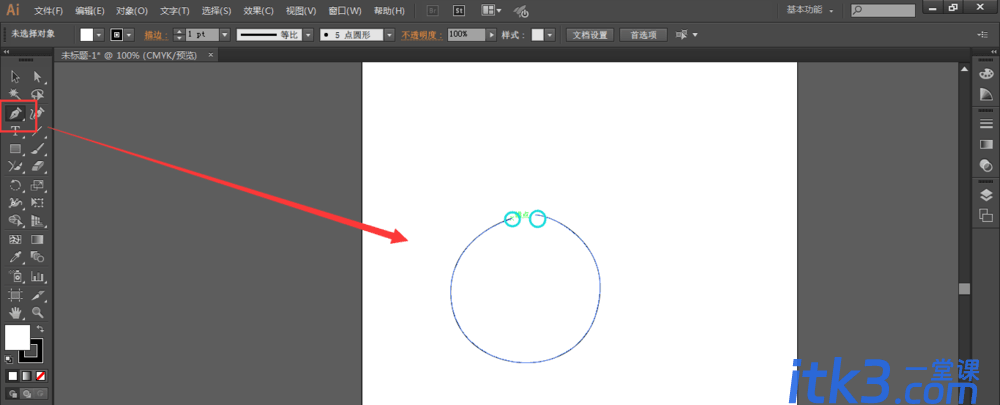1000x405 pixels.
Task: Select the Lasso tool
Action: click(37, 94)
